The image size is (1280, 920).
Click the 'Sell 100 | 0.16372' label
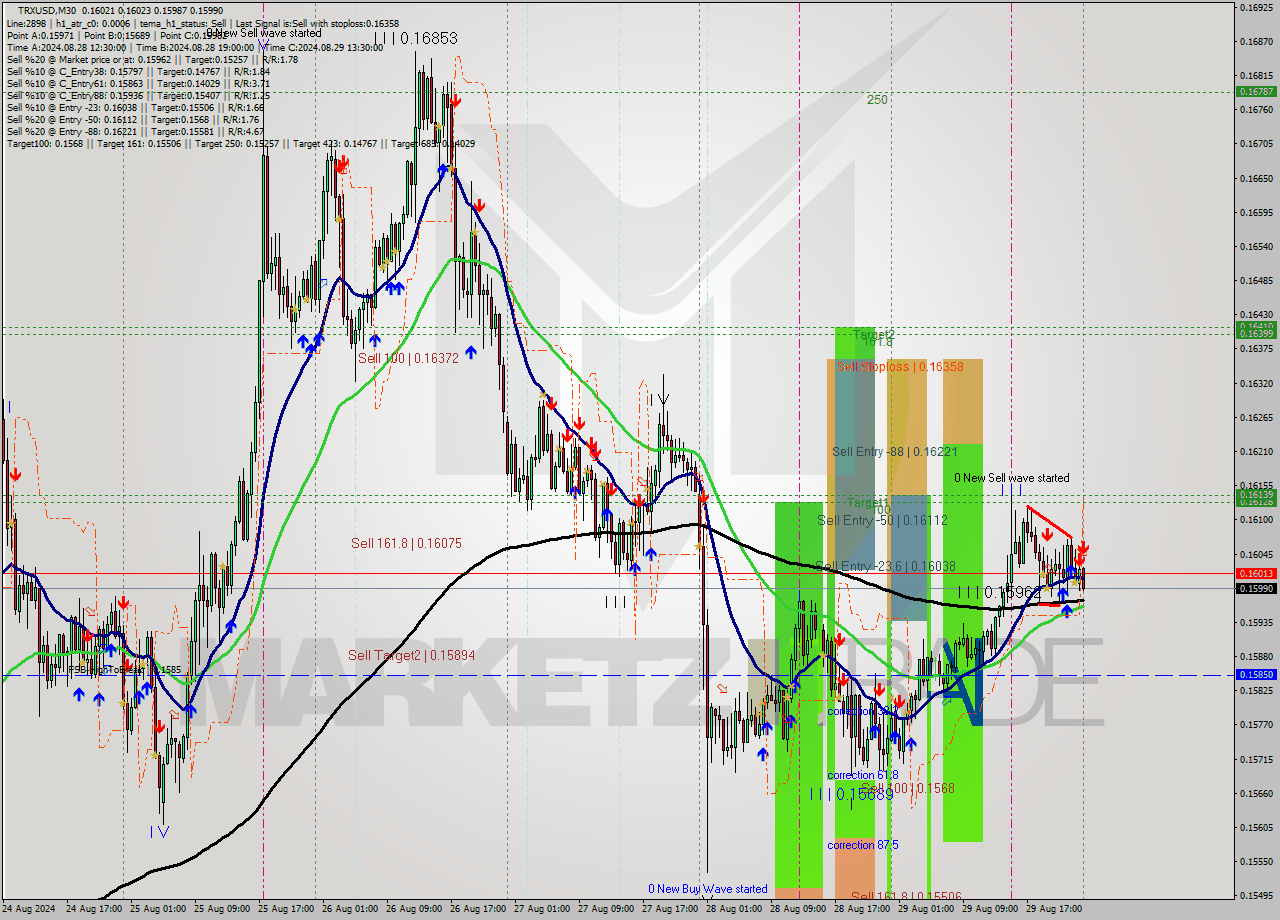tap(408, 358)
